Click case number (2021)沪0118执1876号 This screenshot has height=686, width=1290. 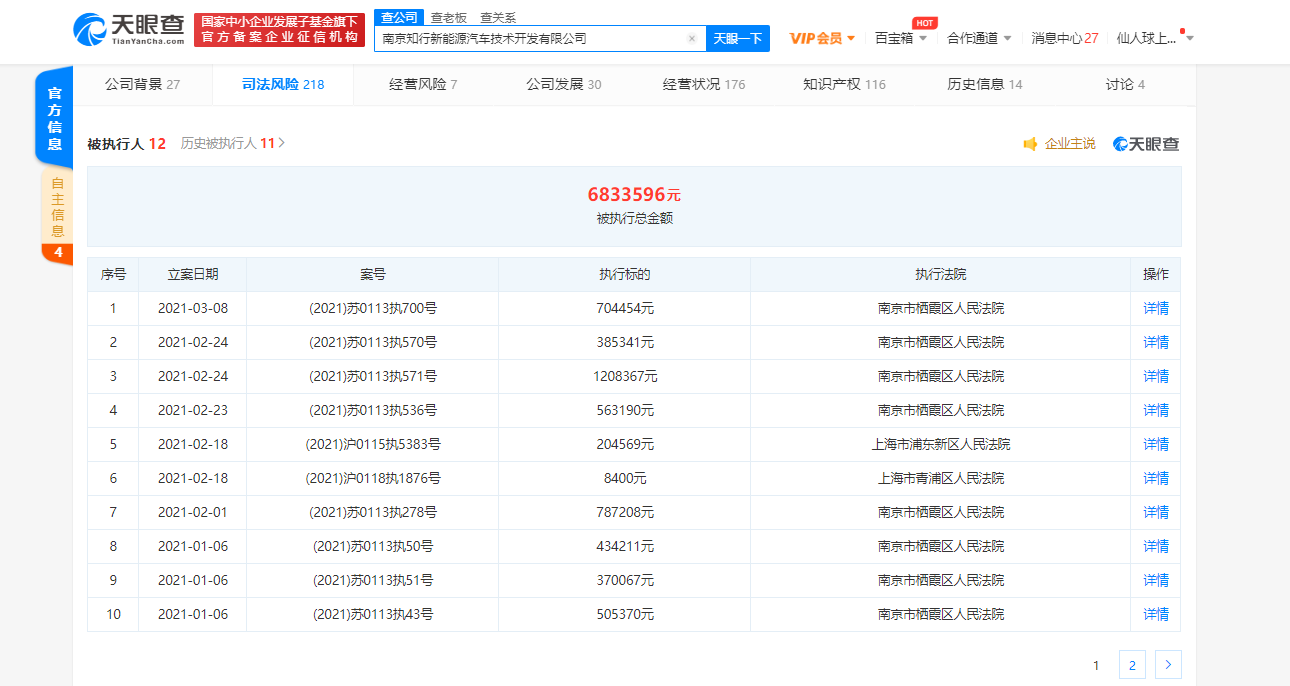[373, 479]
